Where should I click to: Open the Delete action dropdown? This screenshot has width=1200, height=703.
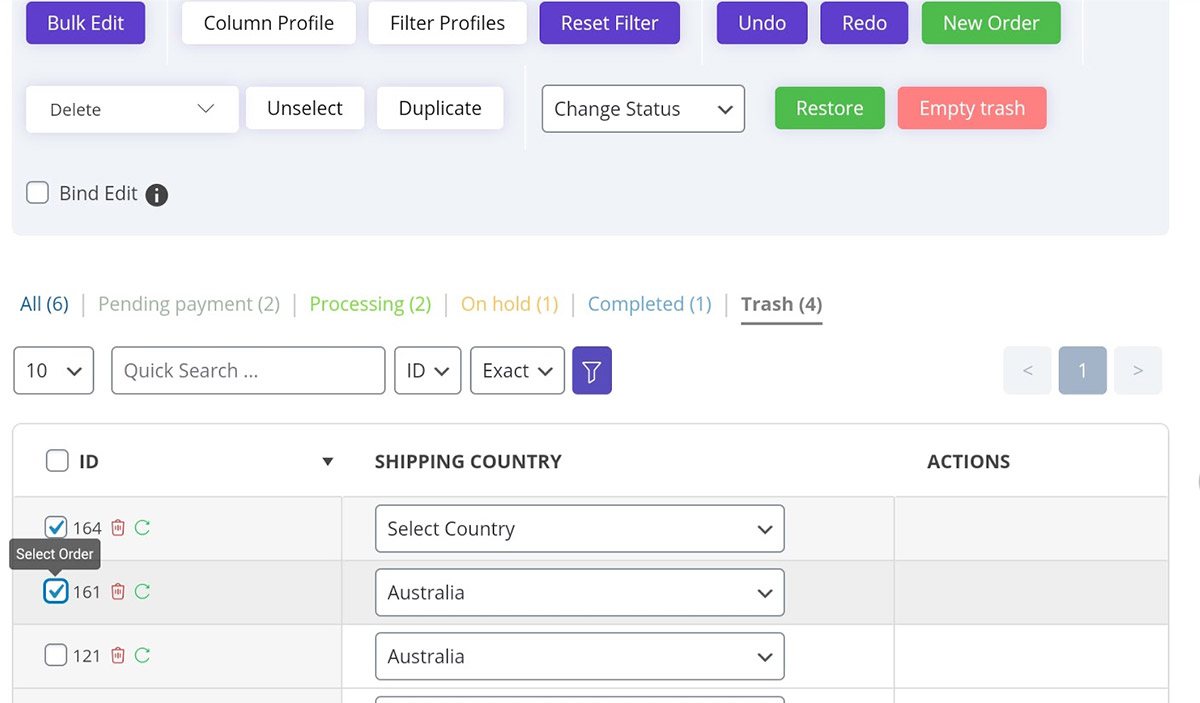pos(132,109)
